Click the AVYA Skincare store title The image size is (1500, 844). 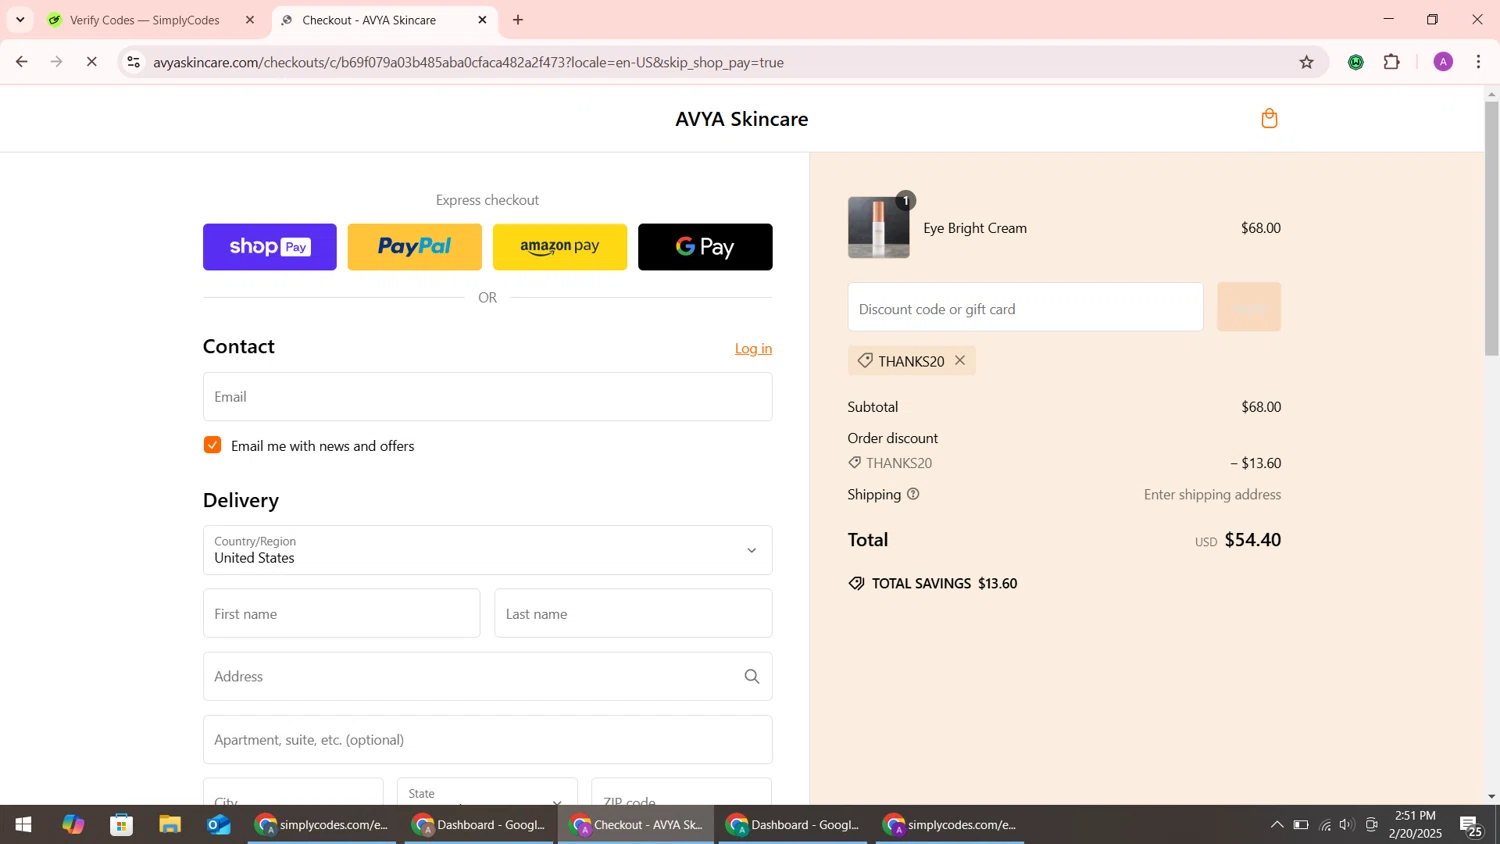742,119
